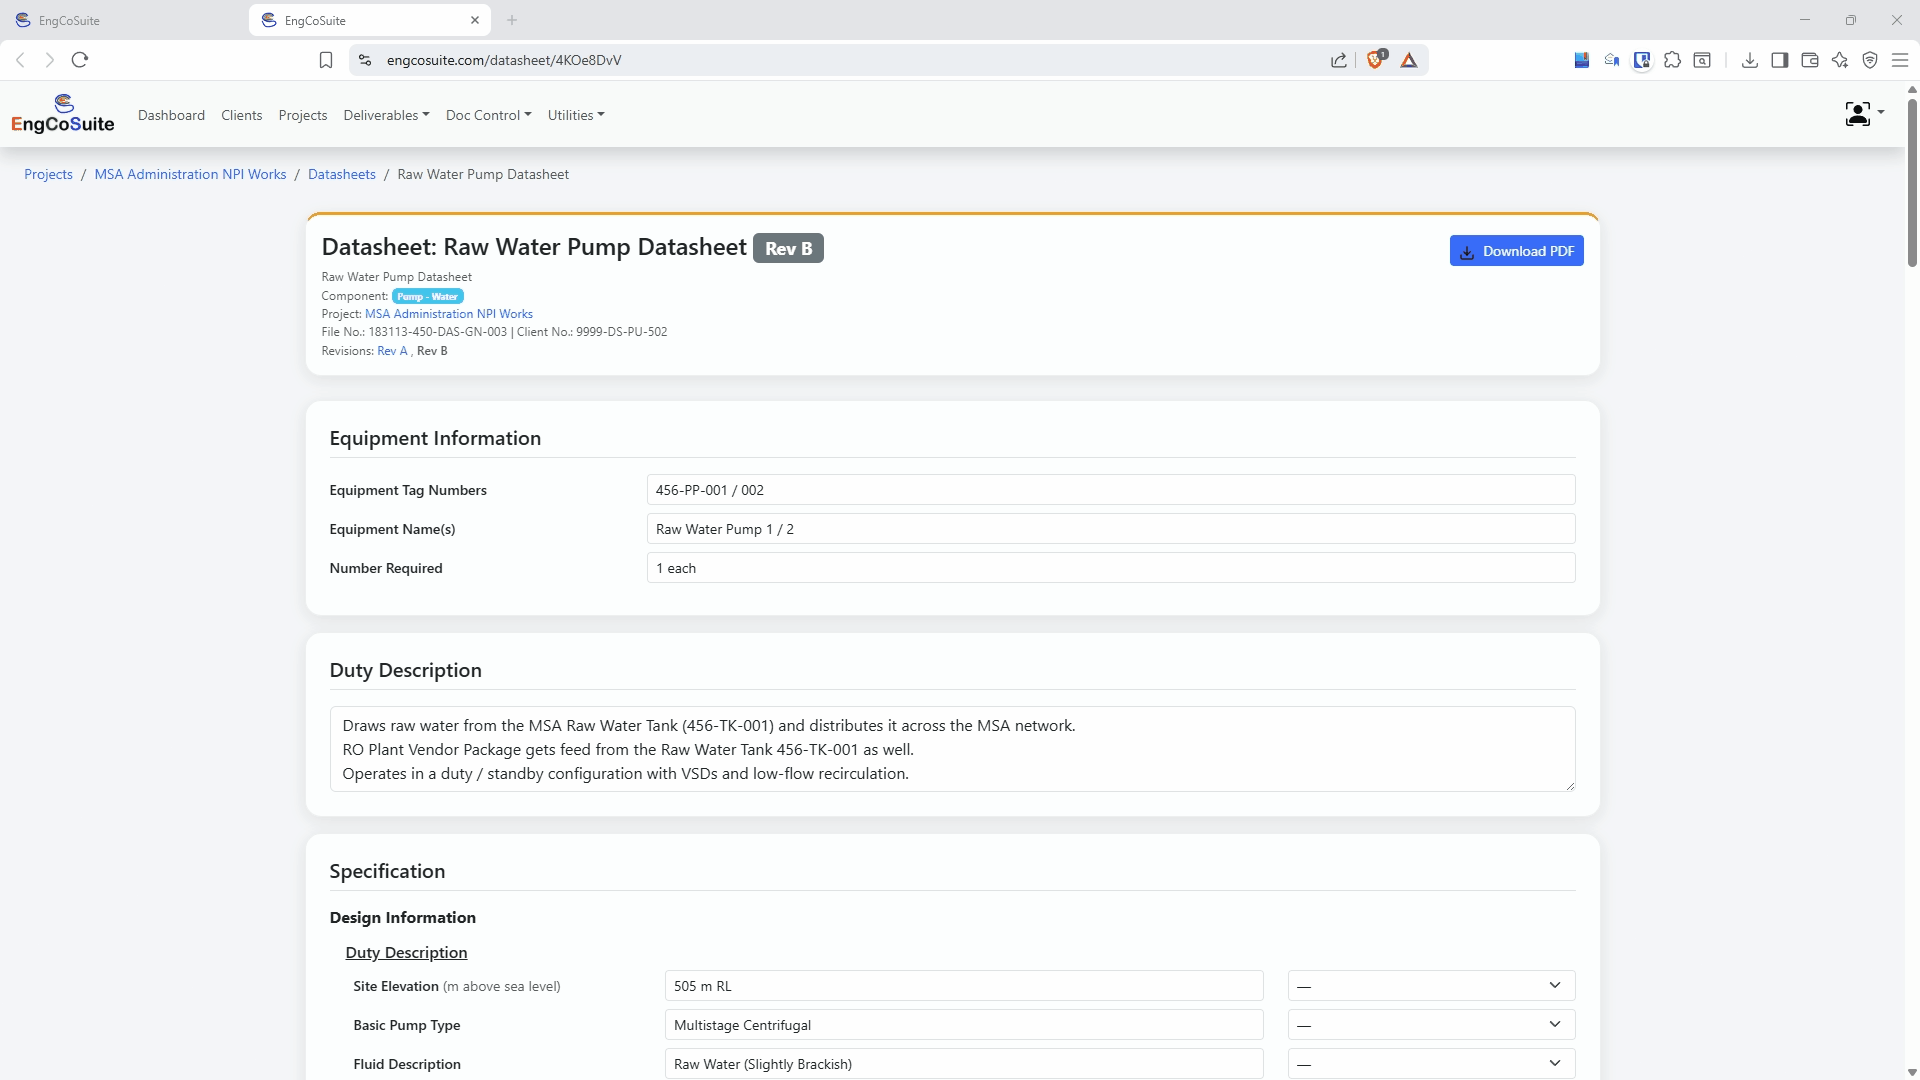The width and height of the screenshot is (1920, 1080).
Task: Open site information icon in address bar
Action: pyautogui.click(x=365, y=60)
